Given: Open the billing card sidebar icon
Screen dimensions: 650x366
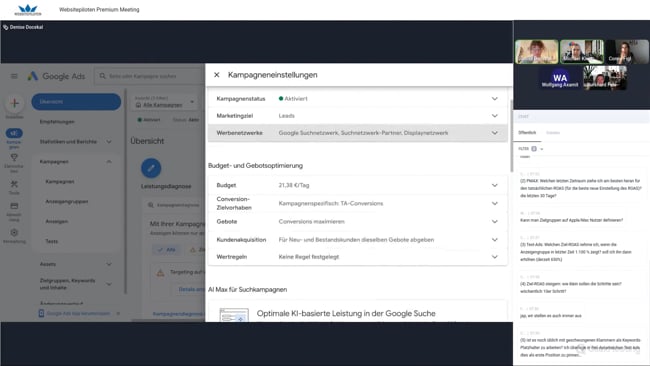Looking at the screenshot, I should pos(14,206).
